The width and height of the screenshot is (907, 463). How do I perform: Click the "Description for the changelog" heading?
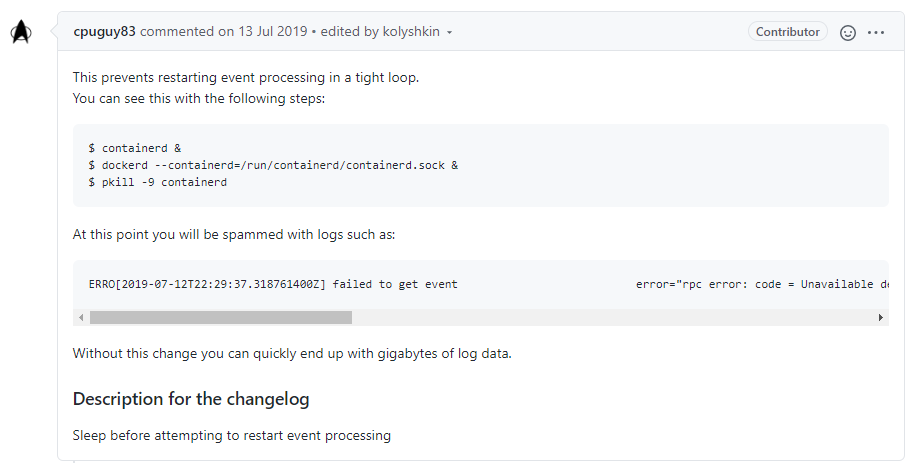pyautogui.click(x=191, y=399)
